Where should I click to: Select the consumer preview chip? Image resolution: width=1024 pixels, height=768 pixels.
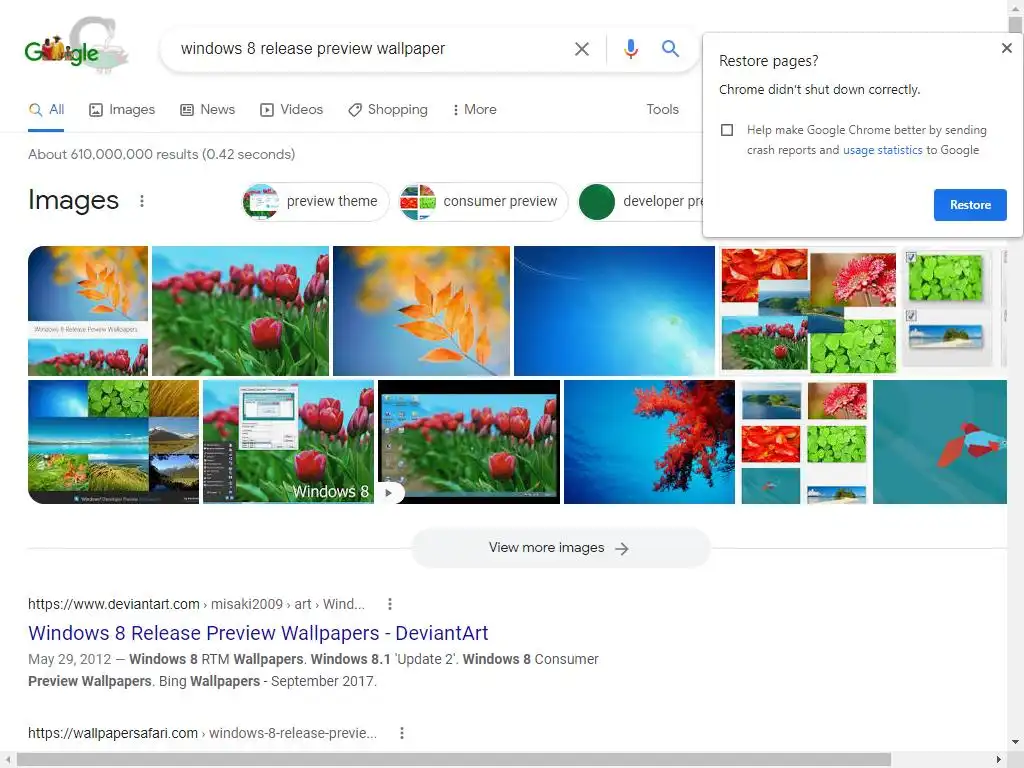coord(483,201)
